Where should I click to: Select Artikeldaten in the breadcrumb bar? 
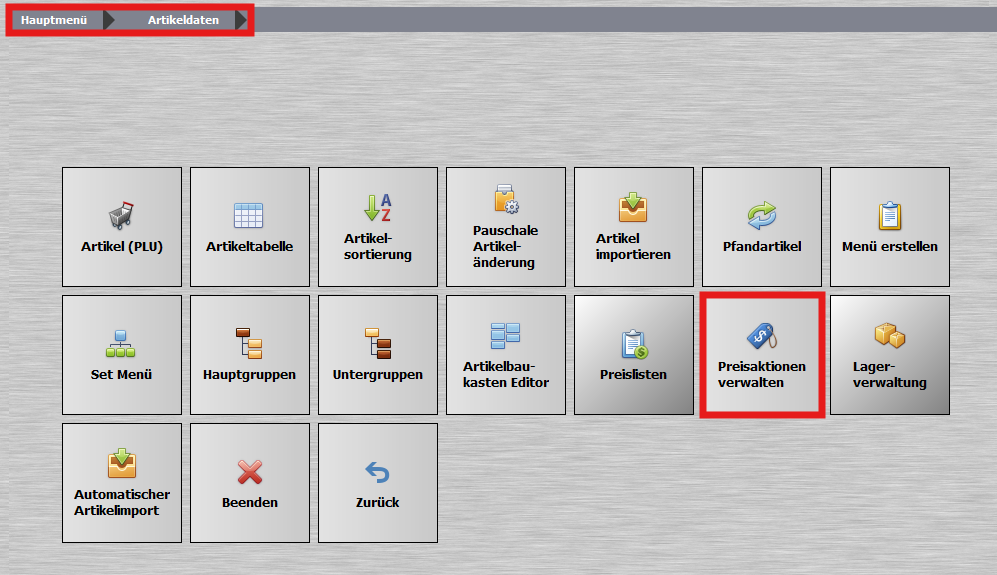click(x=183, y=20)
